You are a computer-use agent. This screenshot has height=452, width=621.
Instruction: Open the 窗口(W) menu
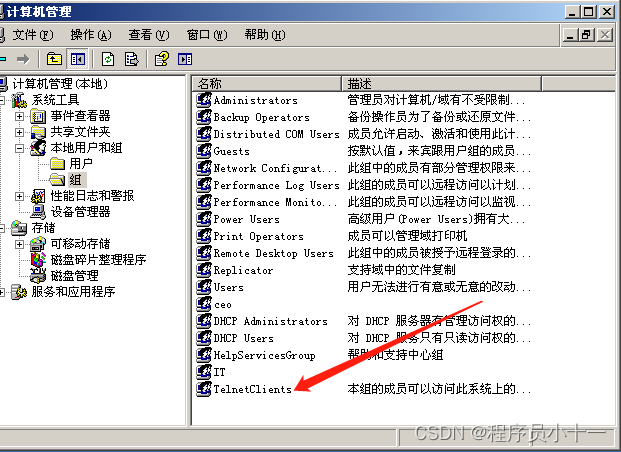pos(207,35)
